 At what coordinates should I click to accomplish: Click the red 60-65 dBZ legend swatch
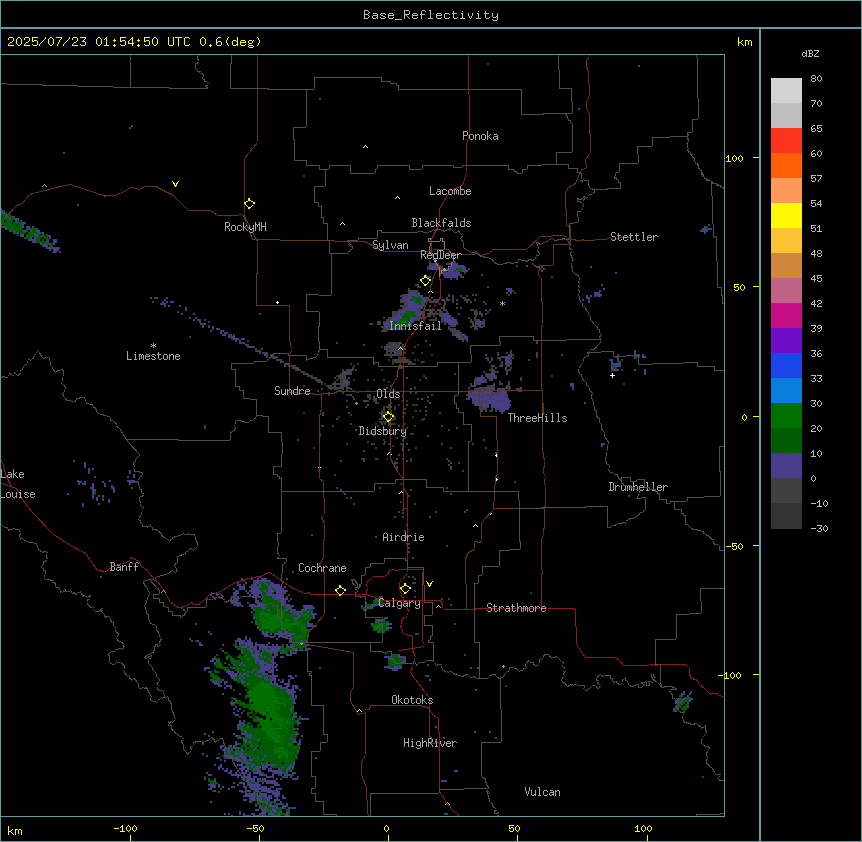pyautogui.click(x=786, y=141)
